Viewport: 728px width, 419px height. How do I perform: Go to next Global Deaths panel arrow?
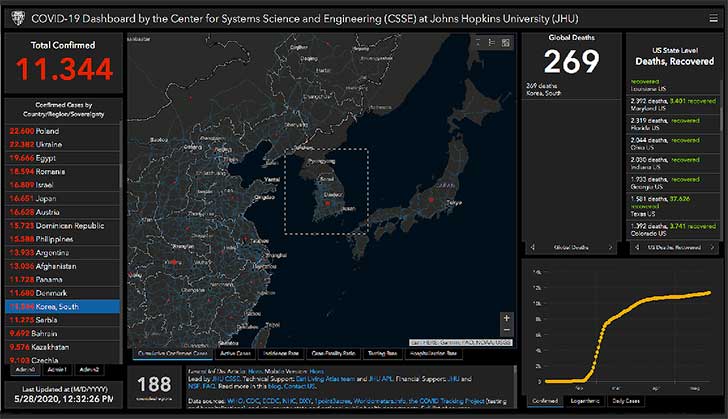611,248
